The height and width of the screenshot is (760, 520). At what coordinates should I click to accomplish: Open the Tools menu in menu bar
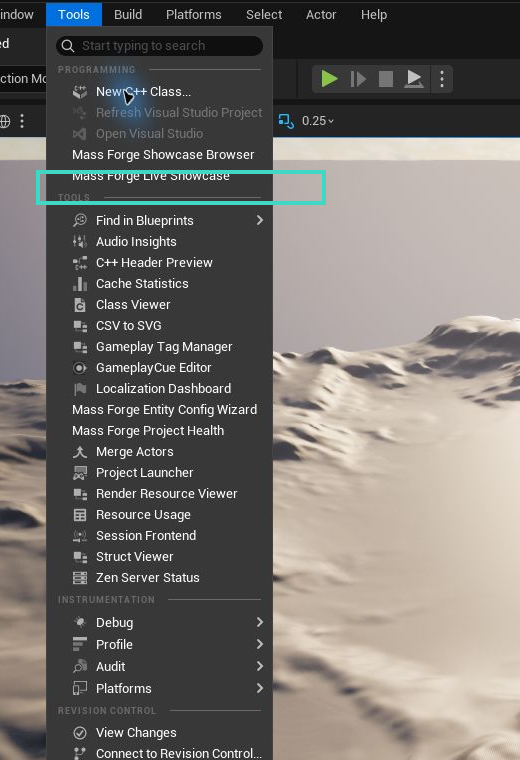coord(74,15)
